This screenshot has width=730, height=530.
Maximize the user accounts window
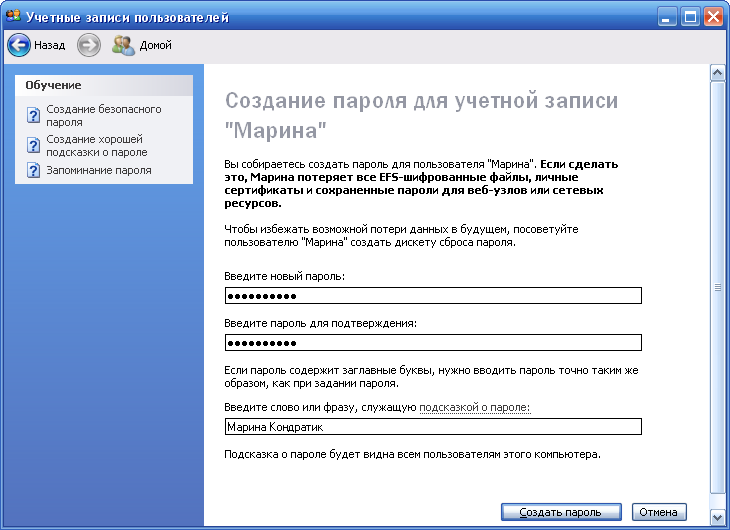[690, 17]
